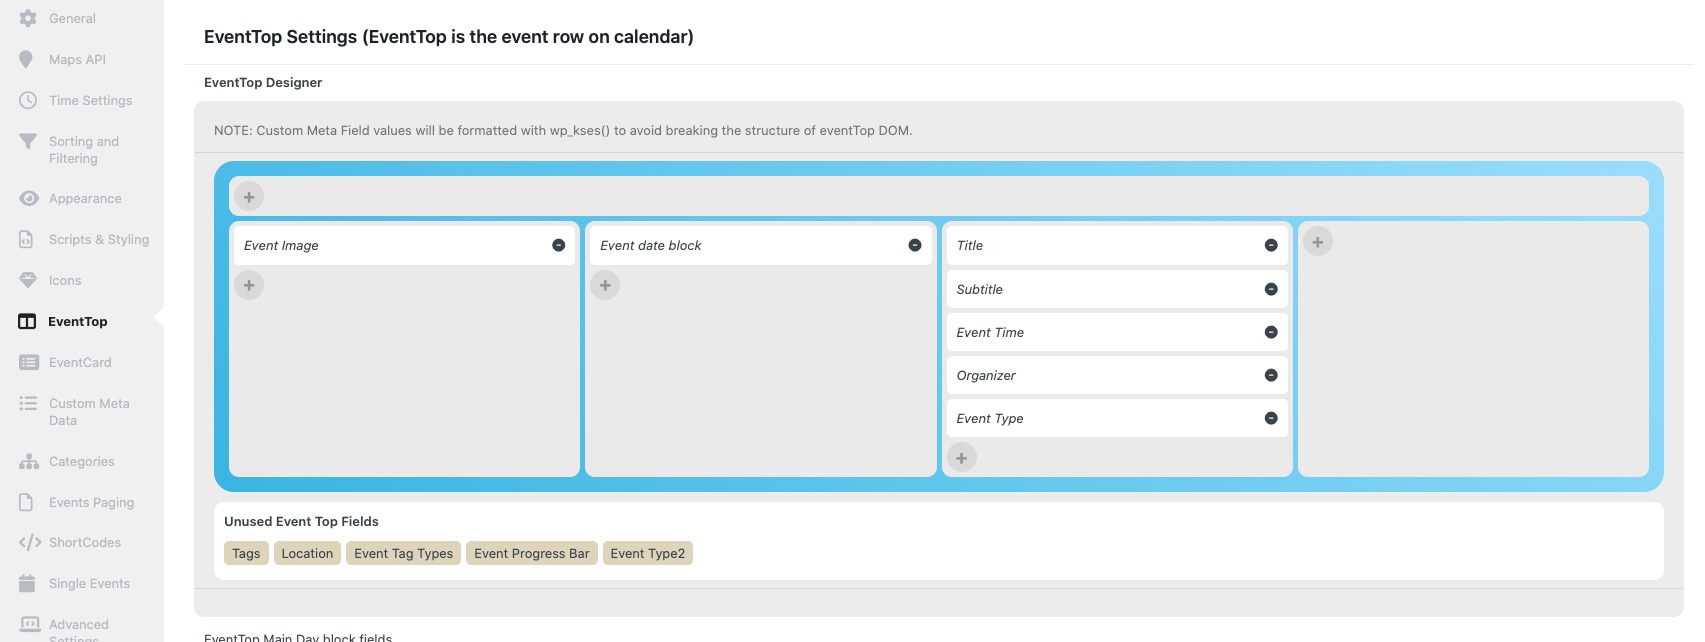Viewport: 1705px width, 642px height.
Task: Click the EventTop Settings page title
Action: 449,37
